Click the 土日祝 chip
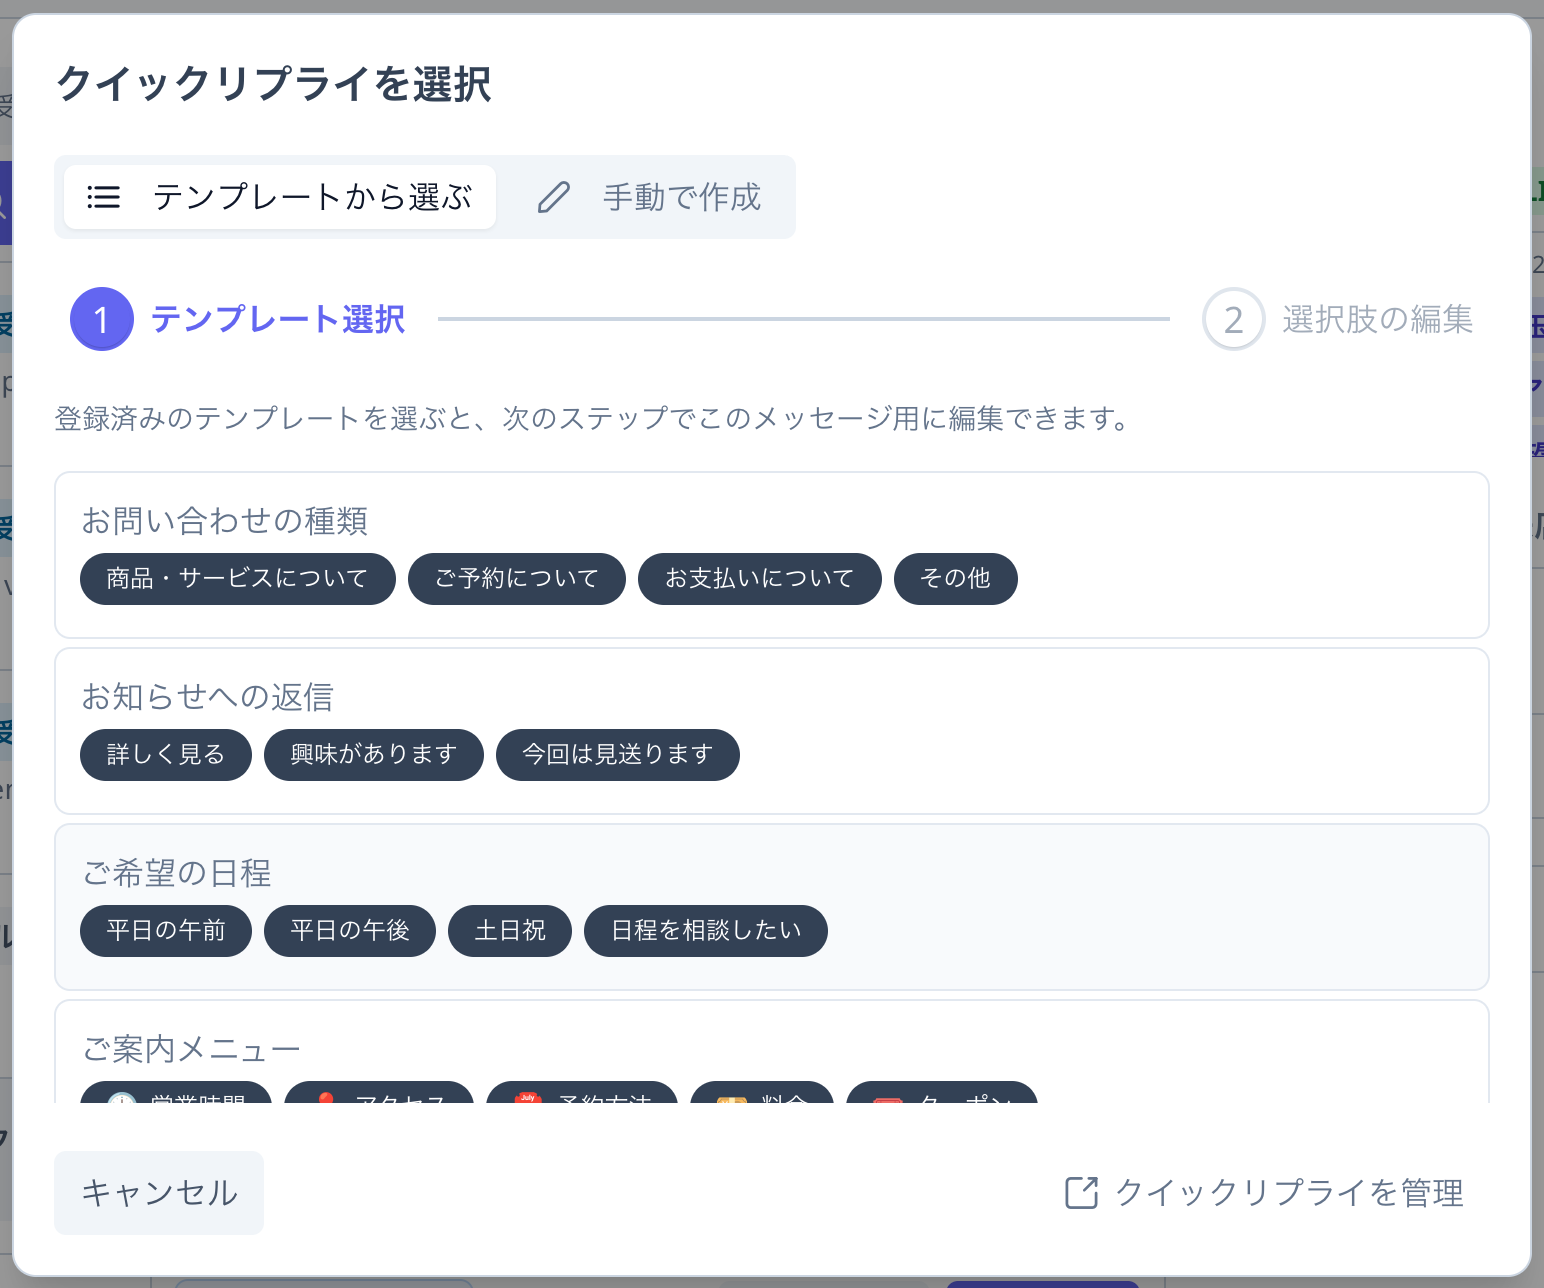 tap(510, 931)
